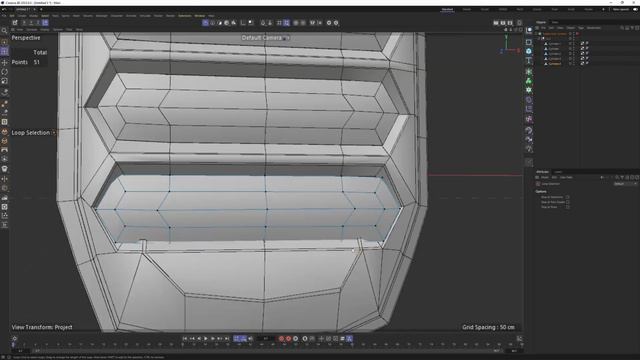The width and height of the screenshot is (640, 360).
Task: Step to the next frame
Action: point(213,338)
